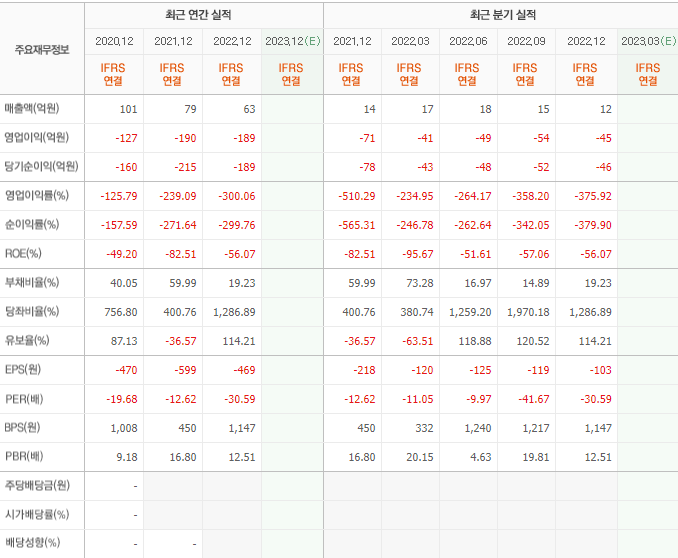This screenshot has height=558, width=678.
Task: Click the 부채비율 value 40.05
Action: [x=124, y=283]
